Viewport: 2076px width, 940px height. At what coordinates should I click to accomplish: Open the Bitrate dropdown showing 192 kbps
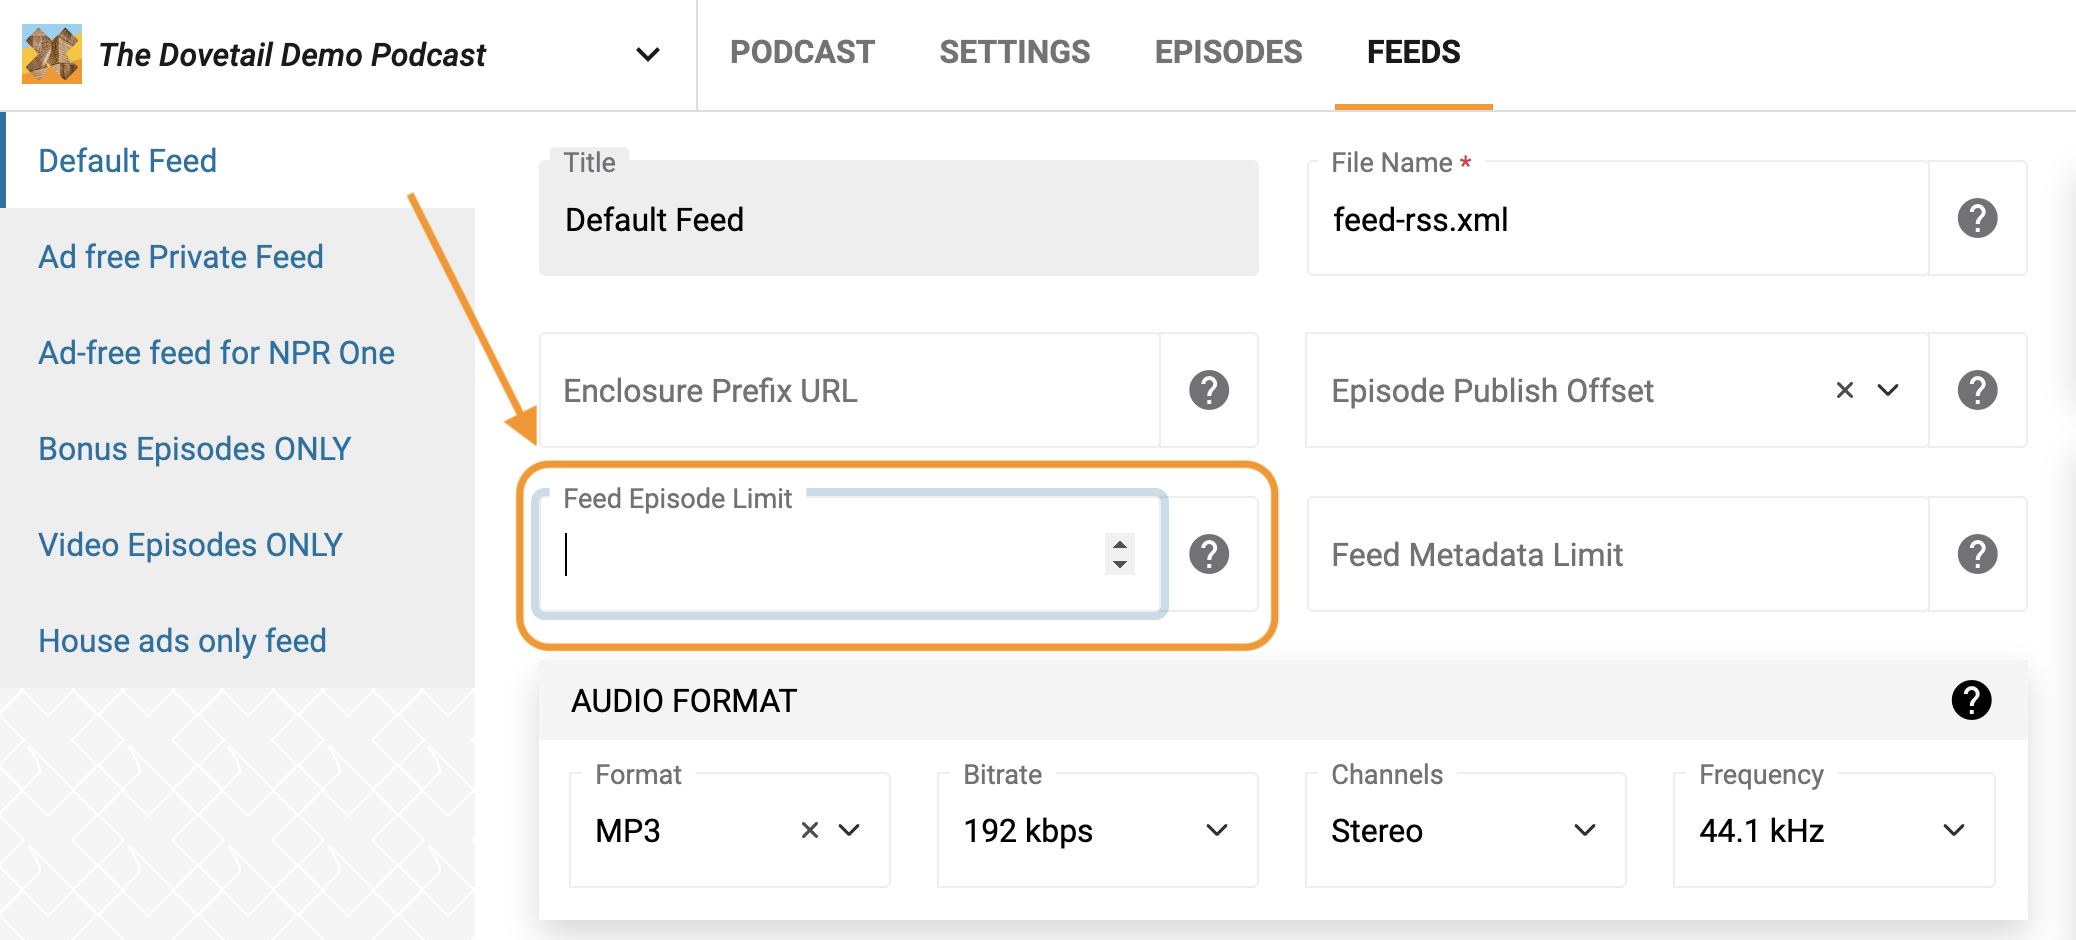pyautogui.click(x=1097, y=830)
